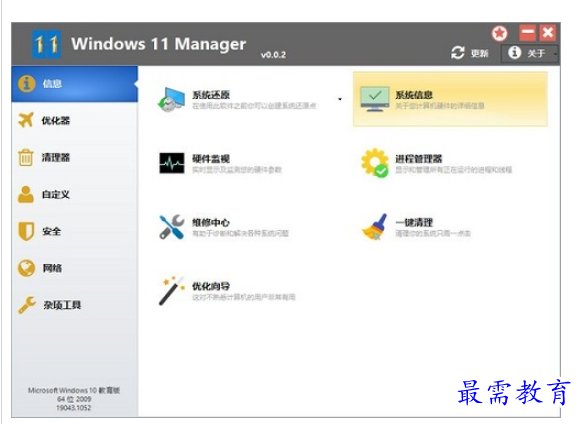Click the trash bin icon for 清理器

[26, 157]
